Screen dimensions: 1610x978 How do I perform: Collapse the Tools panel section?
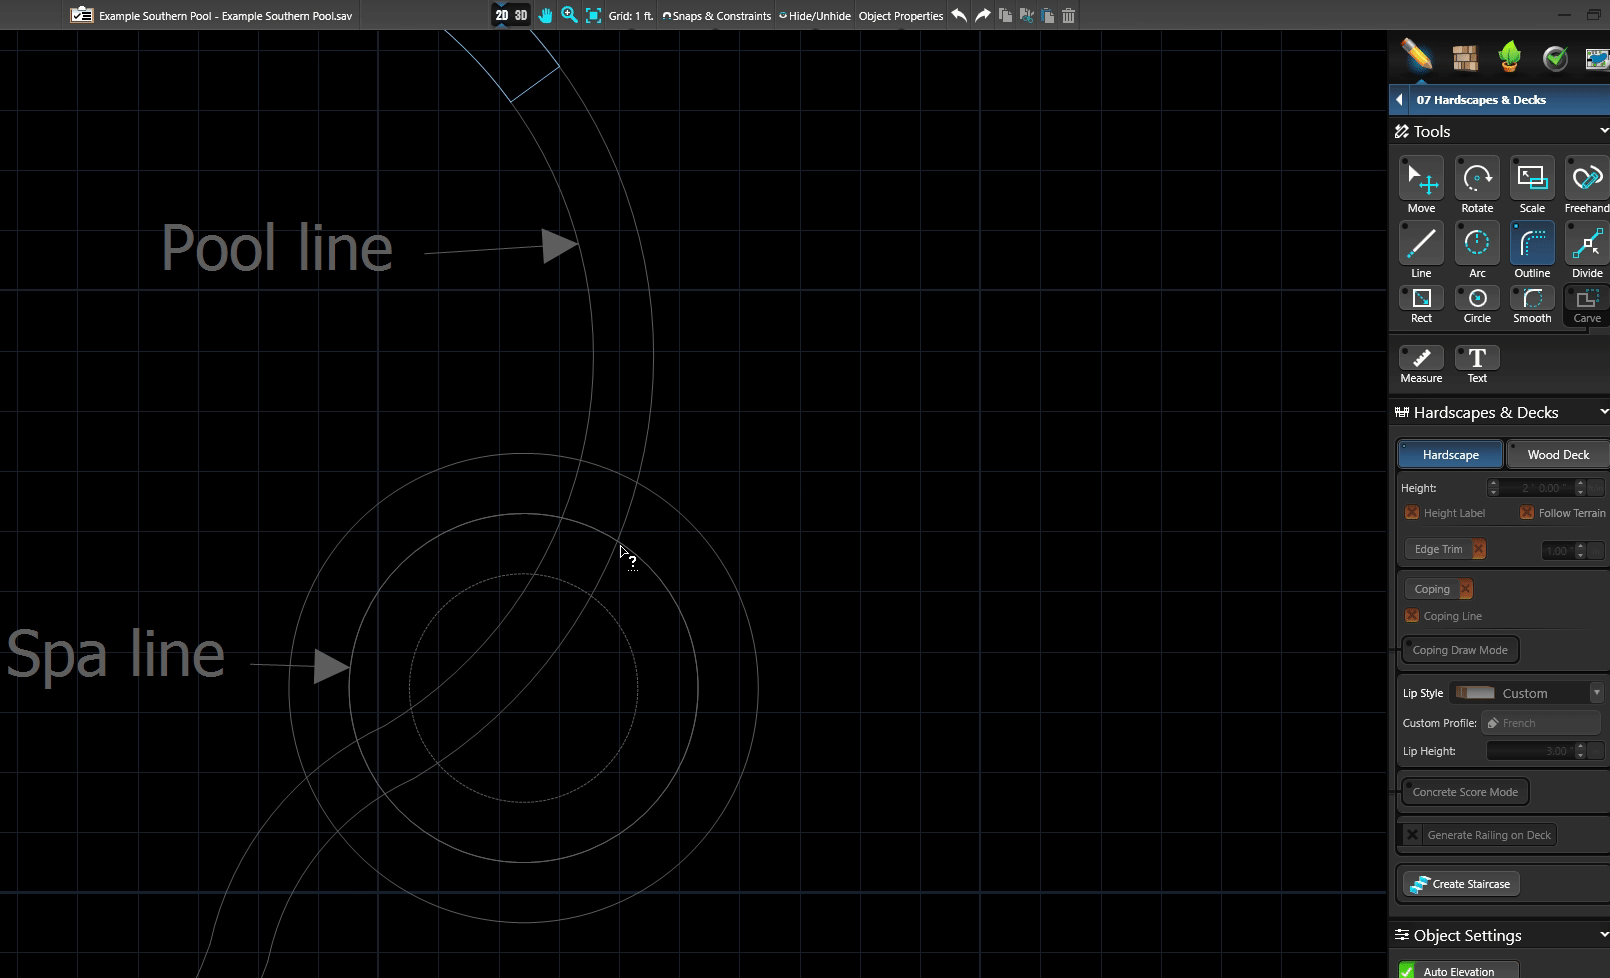pyautogui.click(x=1603, y=131)
